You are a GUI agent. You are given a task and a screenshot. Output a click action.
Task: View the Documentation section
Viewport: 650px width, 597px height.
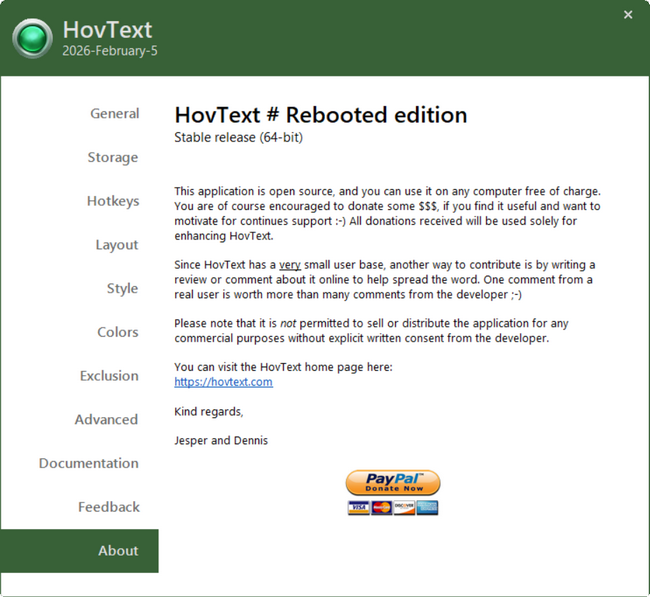coord(88,463)
